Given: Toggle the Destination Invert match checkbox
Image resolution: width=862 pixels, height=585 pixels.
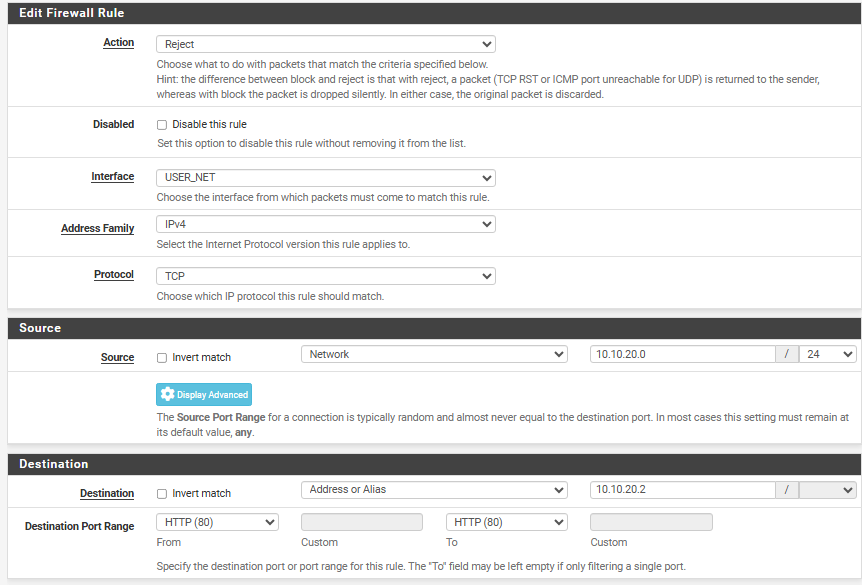Looking at the screenshot, I should point(162,493).
